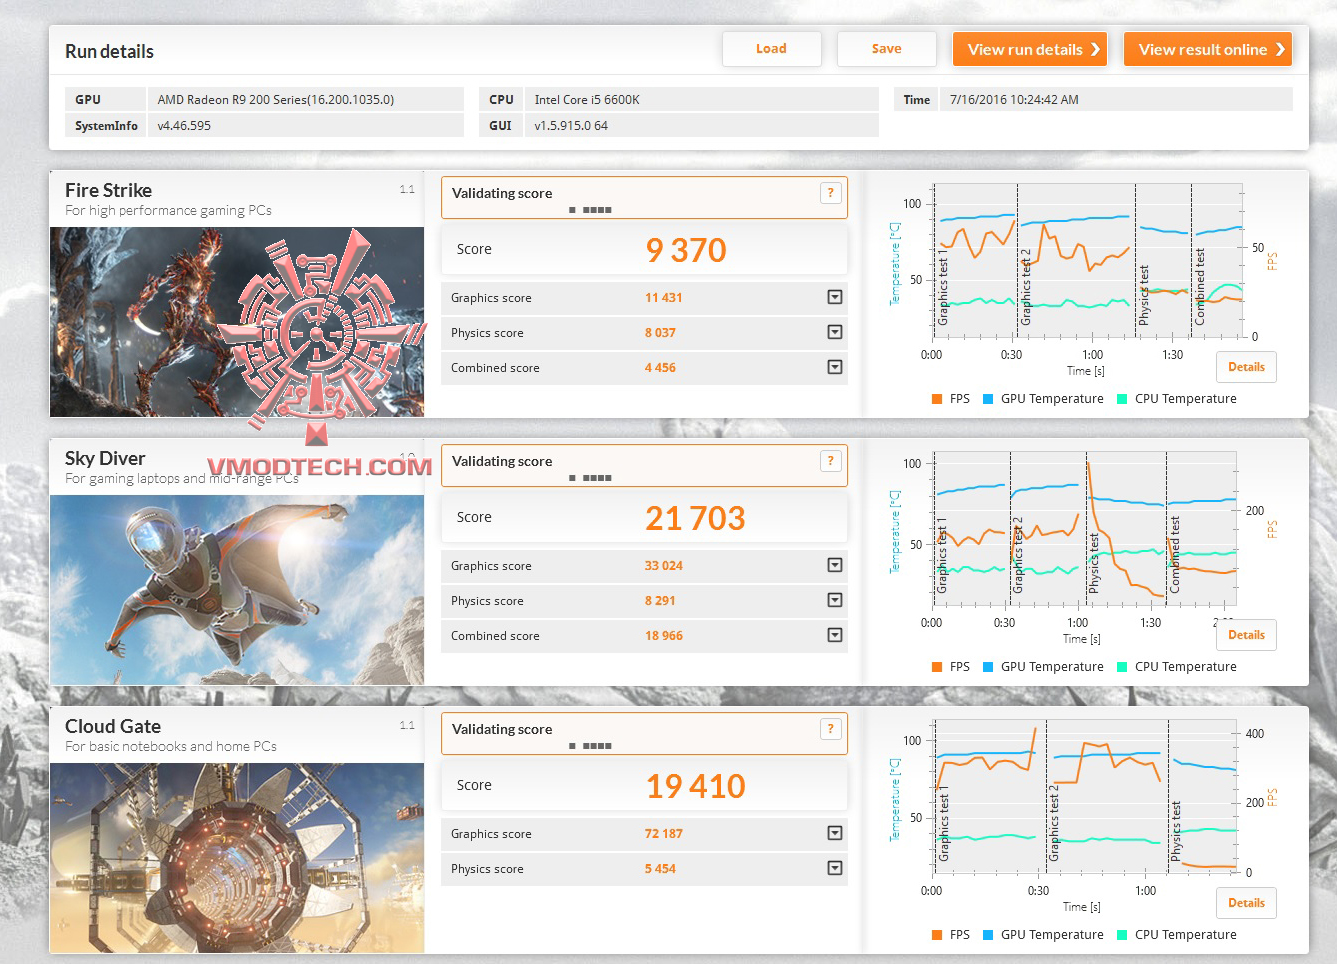Viewport: 1337px width, 964px height.
Task: Expand Sky Diver Graphics score details
Action: pos(835,565)
